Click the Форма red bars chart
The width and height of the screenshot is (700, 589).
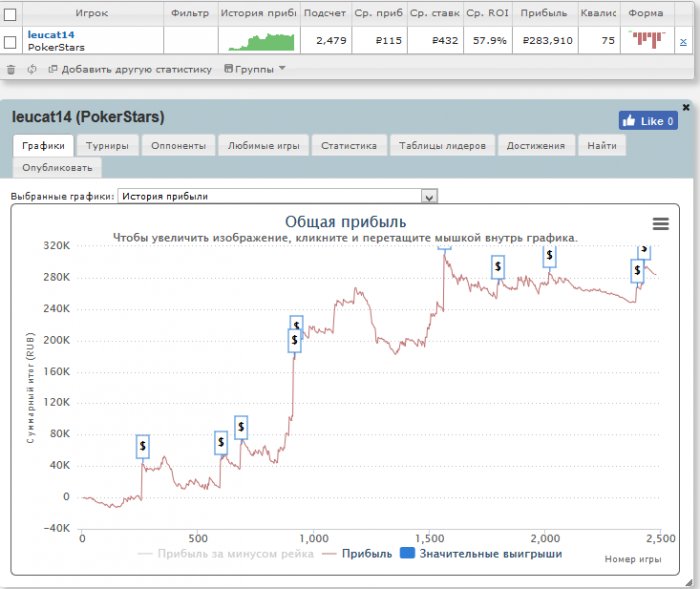coord(647,39)
